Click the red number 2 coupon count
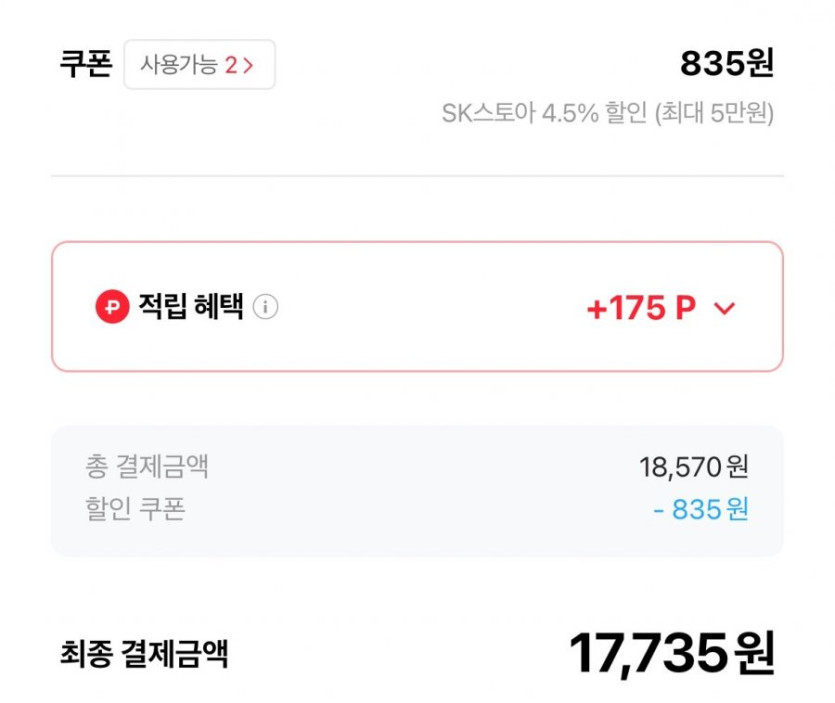 [231, 66]
